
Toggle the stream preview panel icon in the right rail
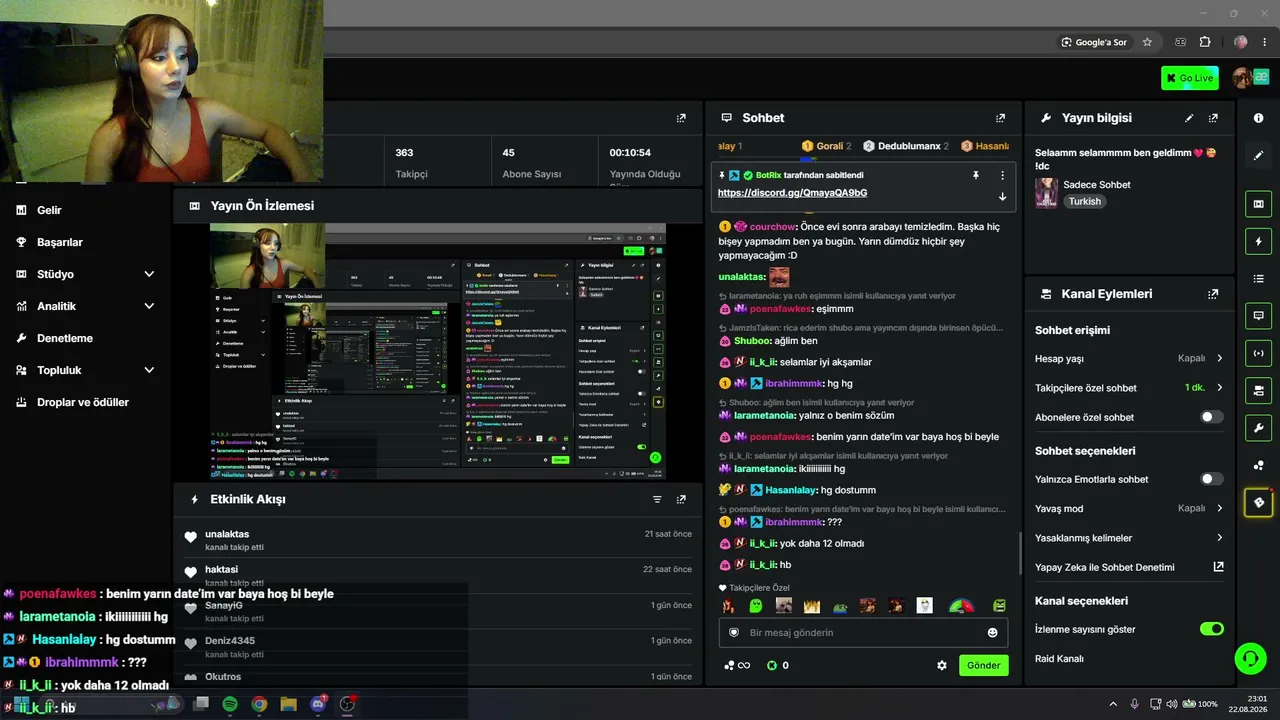pos(1258,204)
